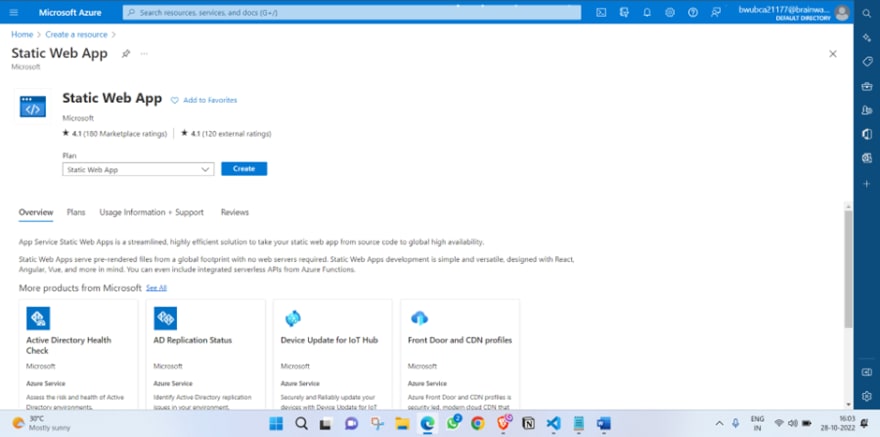This screenshot has height=437, width=880.
Task: Focus the search resources box
Action: (x=352, y=12)
